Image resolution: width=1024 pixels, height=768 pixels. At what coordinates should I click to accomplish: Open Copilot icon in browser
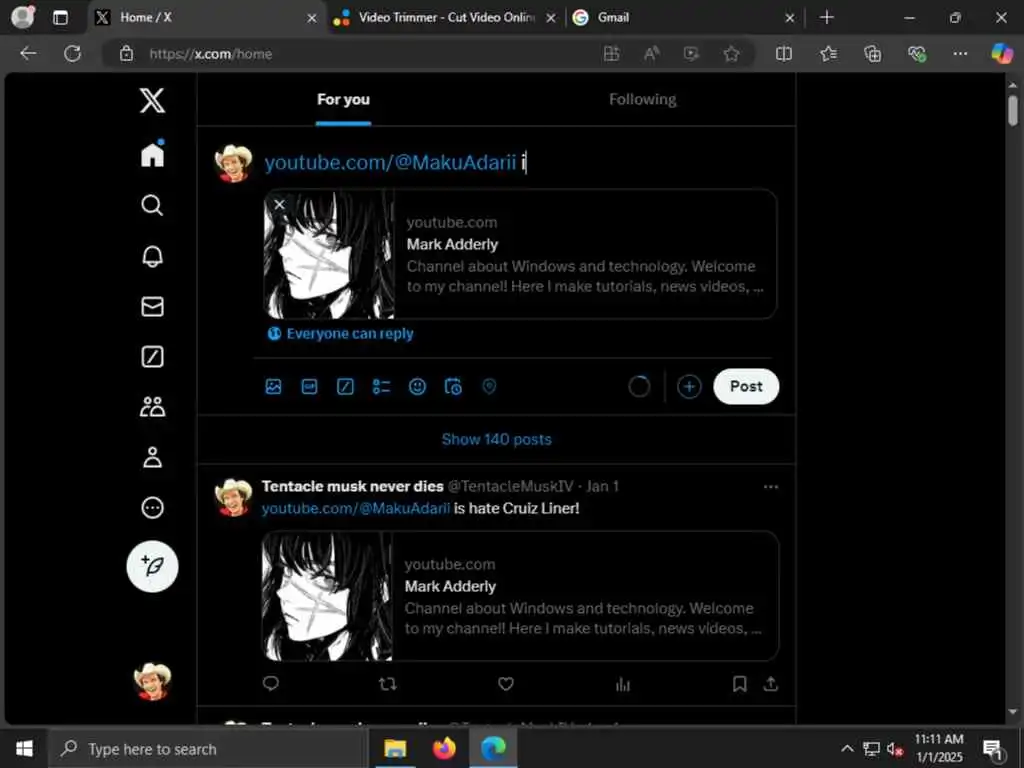click(1002, 54)
